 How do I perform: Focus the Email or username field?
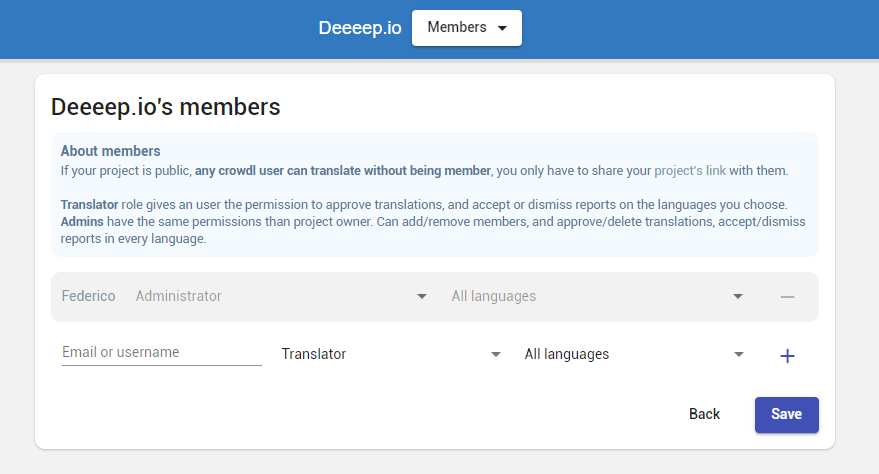pos(161,352)
